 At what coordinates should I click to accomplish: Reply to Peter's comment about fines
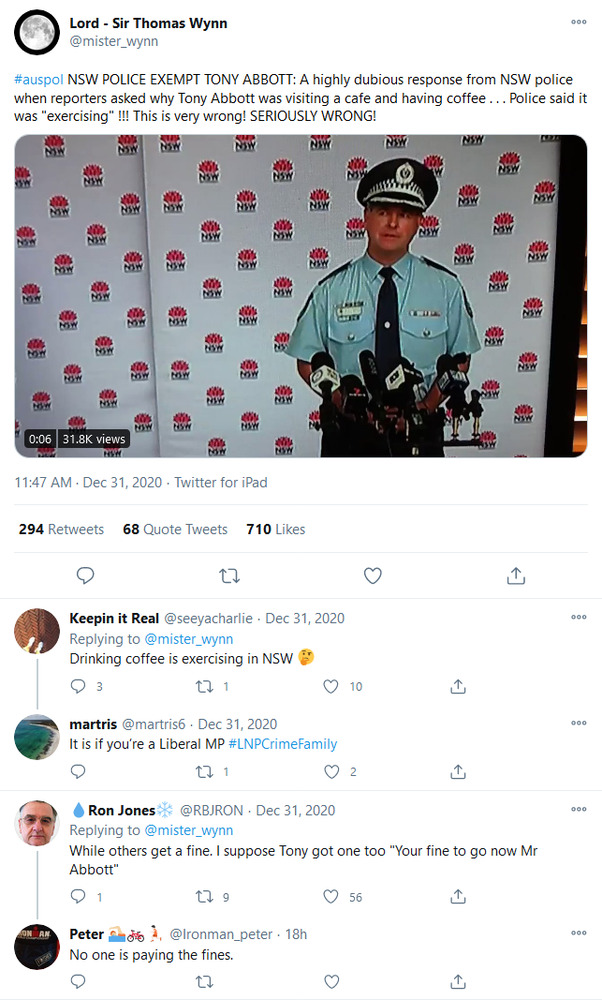point(80,982)
